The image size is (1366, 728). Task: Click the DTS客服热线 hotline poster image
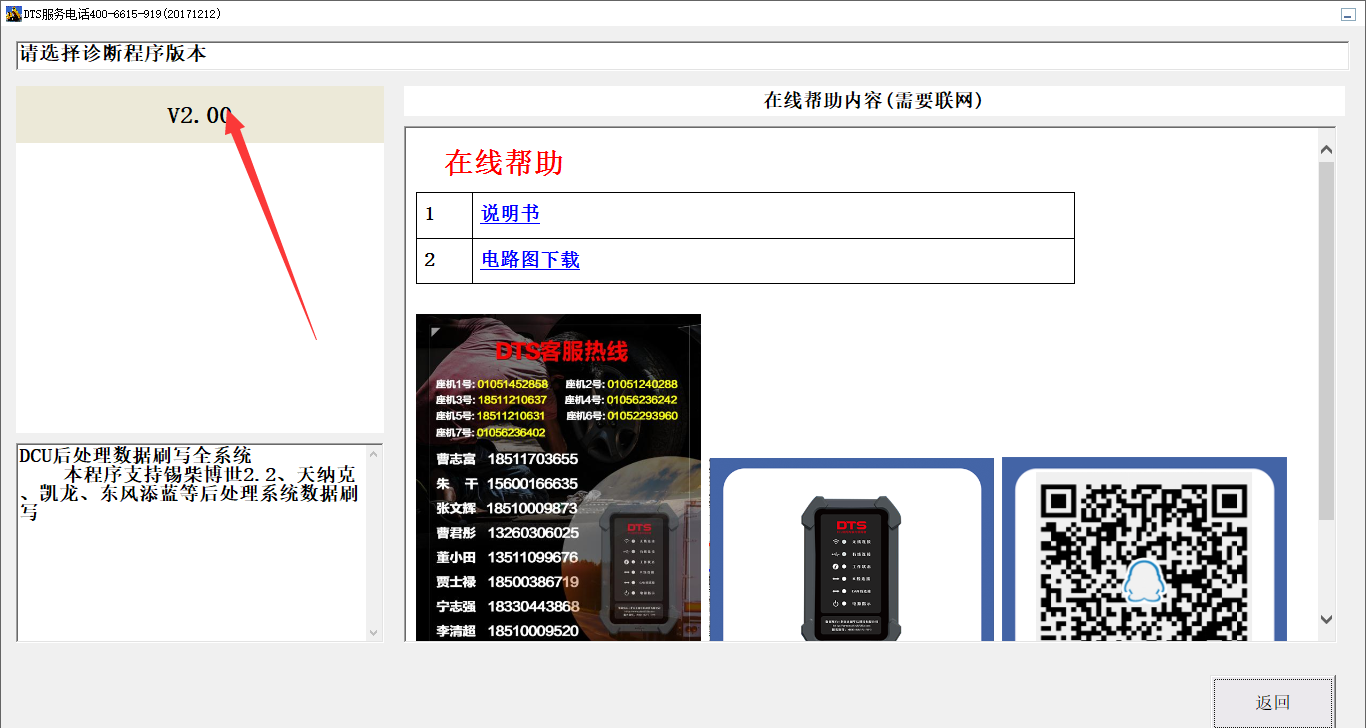pyautogui.click(x=558, y=477)
